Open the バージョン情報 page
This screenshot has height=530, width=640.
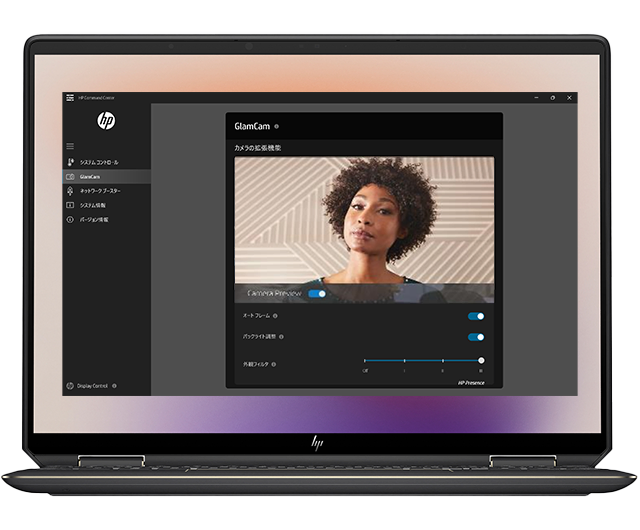click(x=95, y=219)
